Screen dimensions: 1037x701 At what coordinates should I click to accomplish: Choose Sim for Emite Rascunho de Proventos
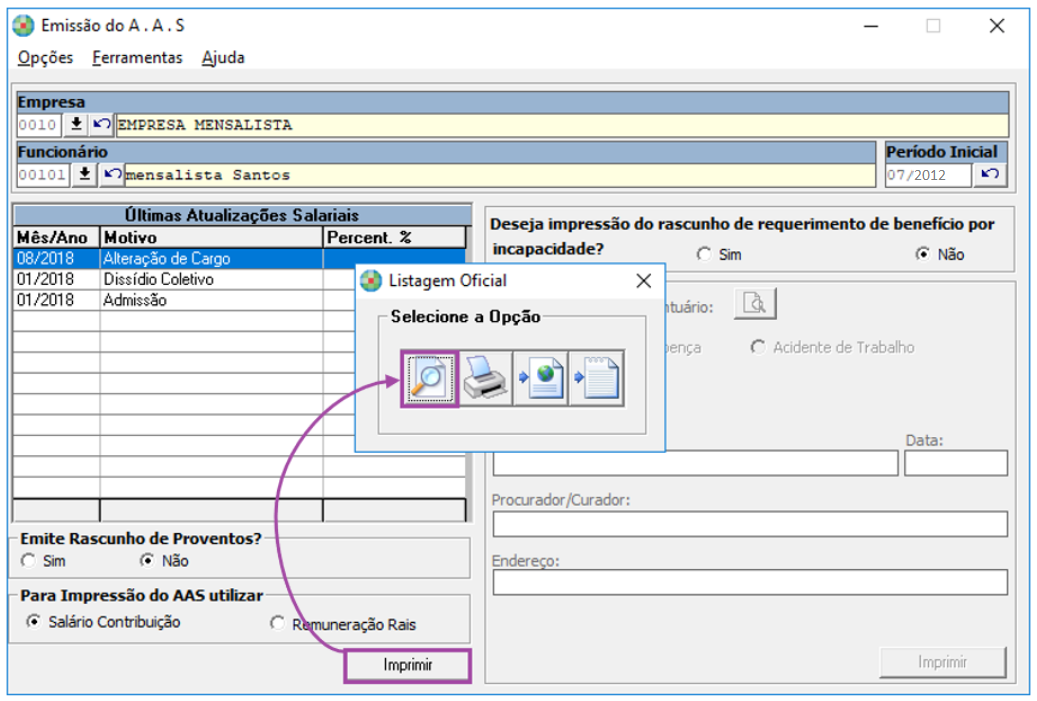44,561
